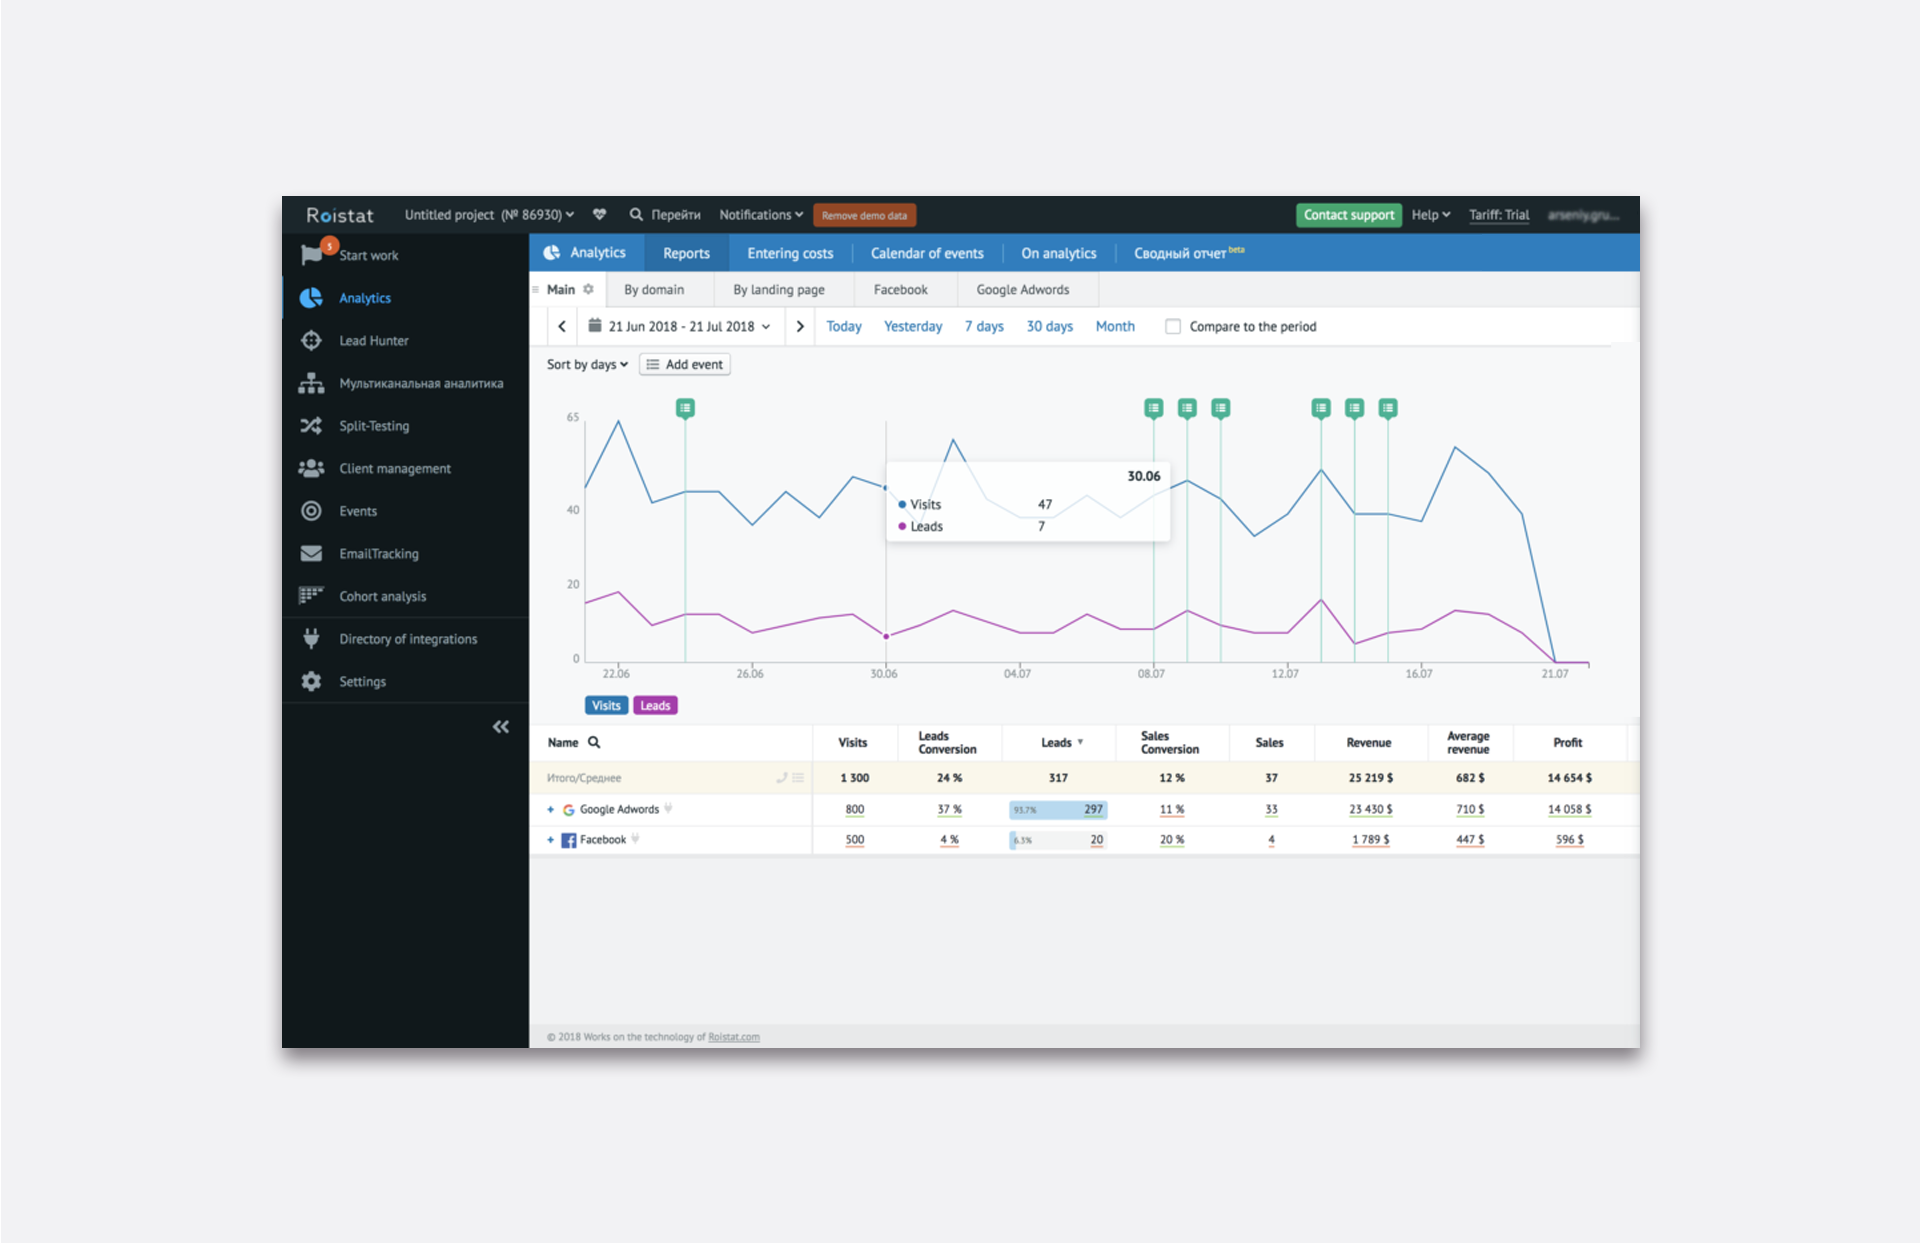Open Lead Hunter crosshair icon
Screen dimensions: 1920x1243
(x=311, y=340)
